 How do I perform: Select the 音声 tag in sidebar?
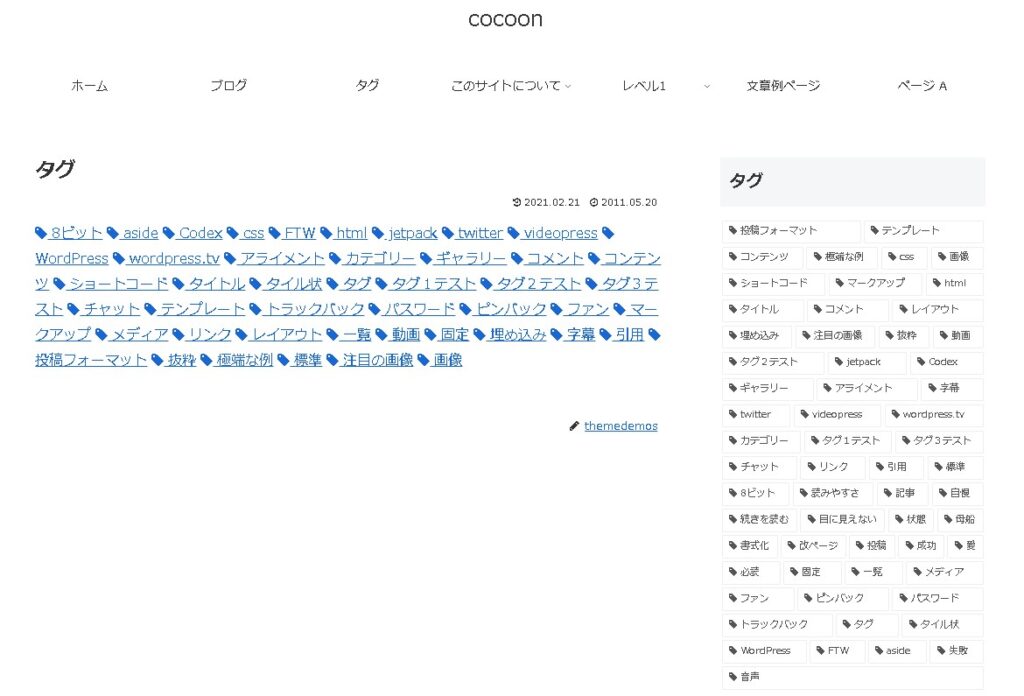coord(750,677)
